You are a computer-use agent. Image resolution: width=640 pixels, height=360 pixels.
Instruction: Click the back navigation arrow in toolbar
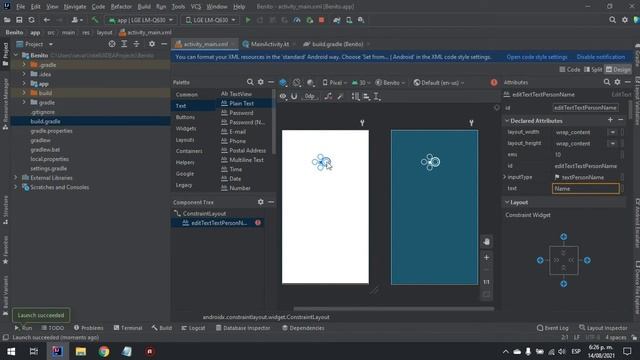tap(47, 20)
